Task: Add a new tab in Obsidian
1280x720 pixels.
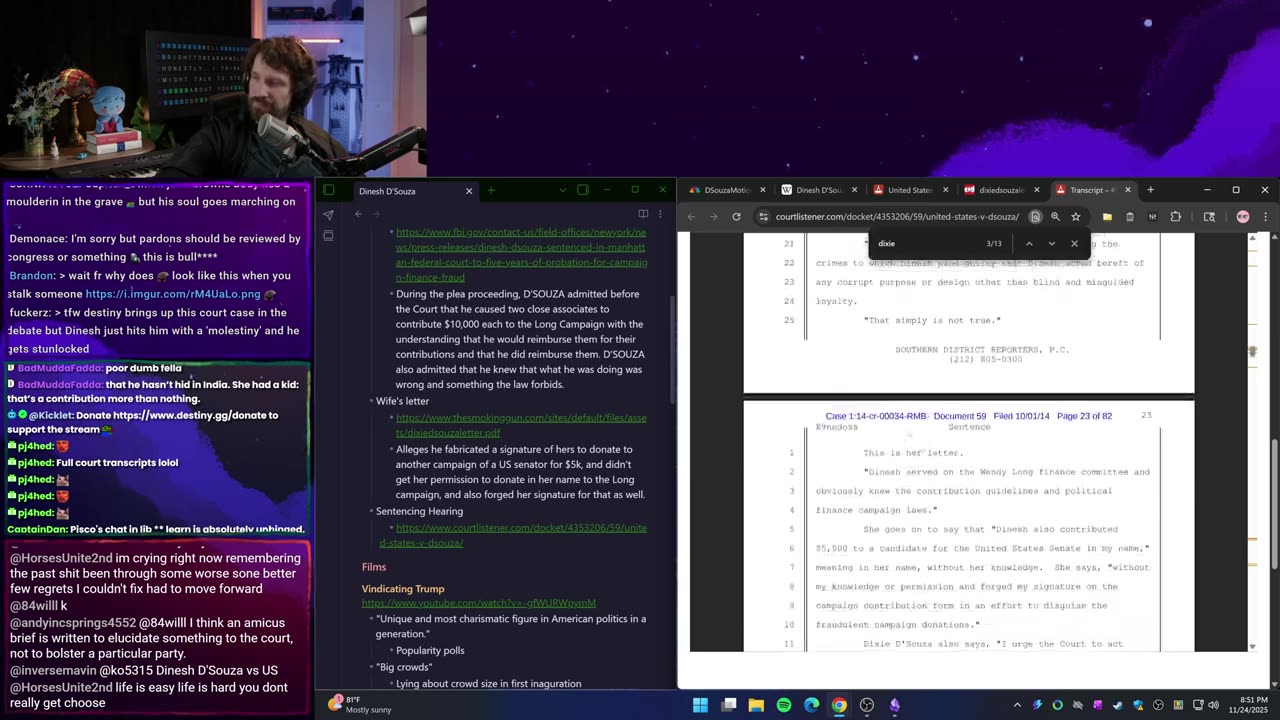Action: (491, 190)
